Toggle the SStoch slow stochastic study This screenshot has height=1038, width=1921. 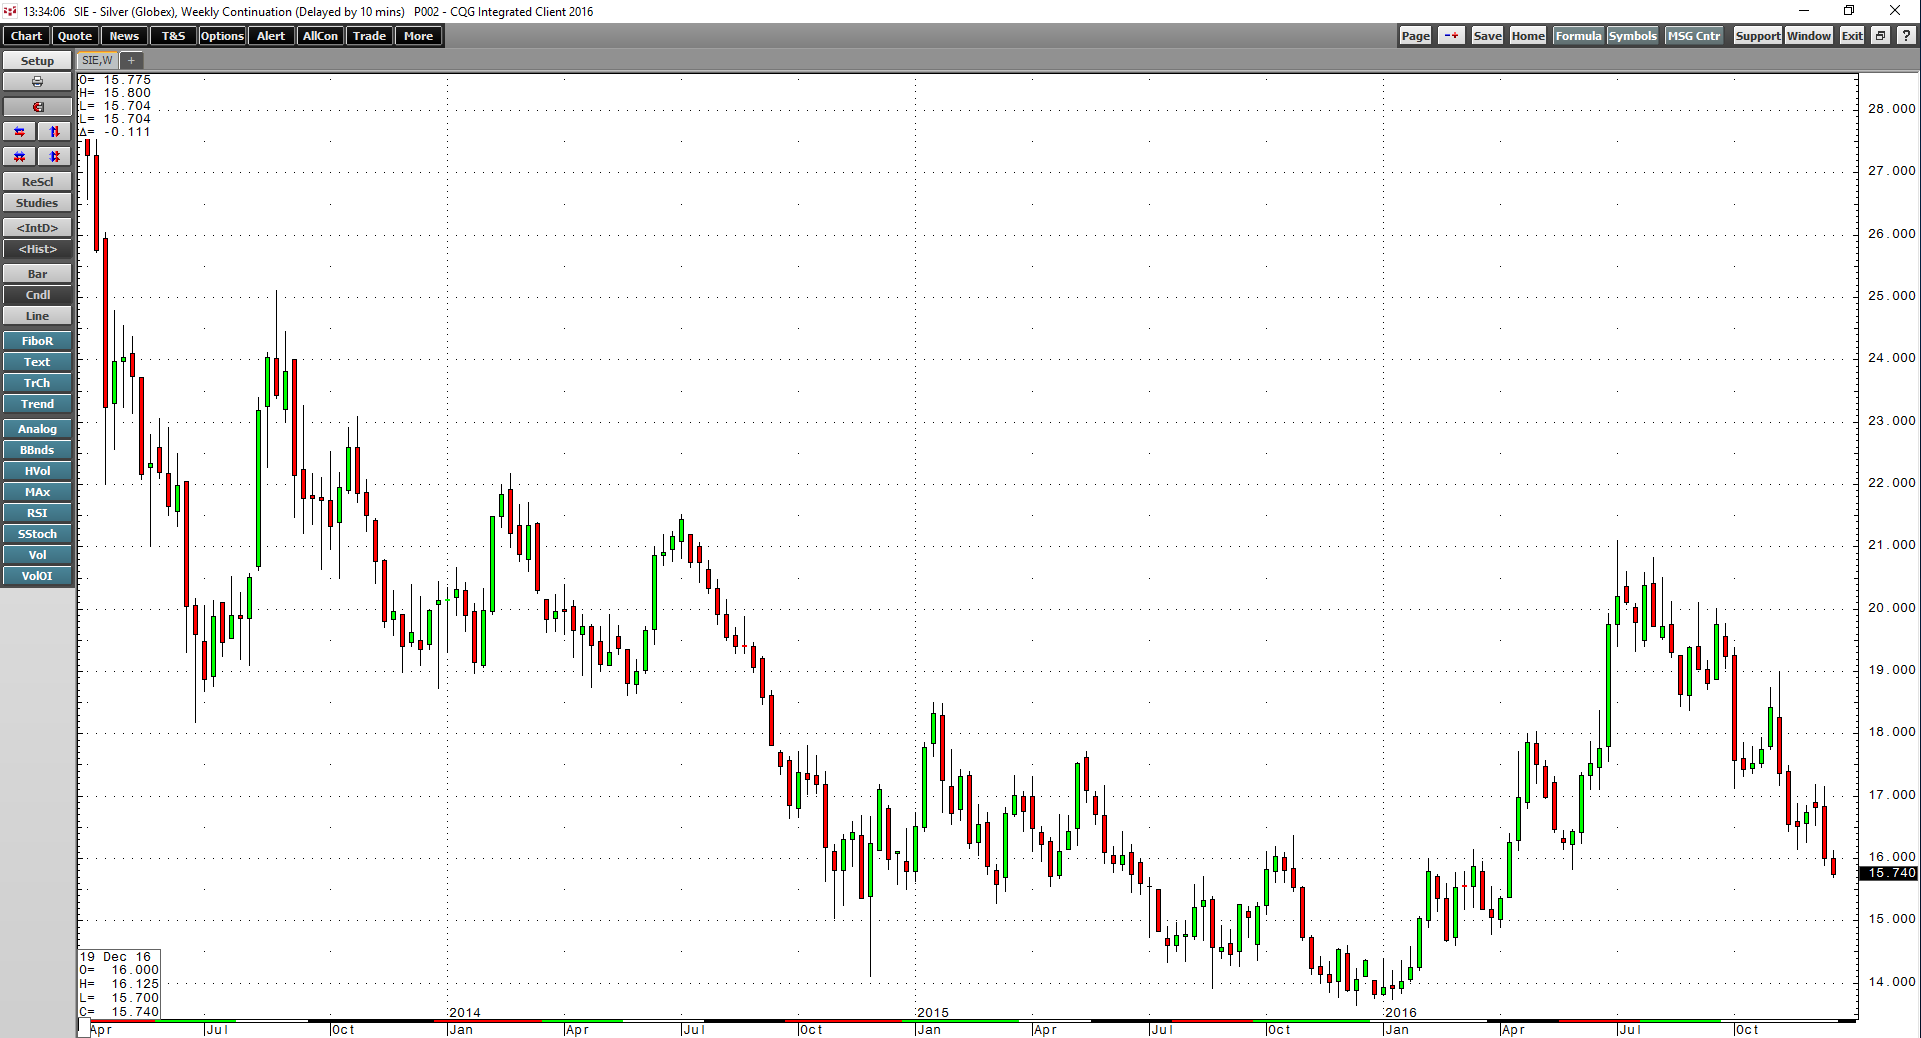click(x=37, y=534)
